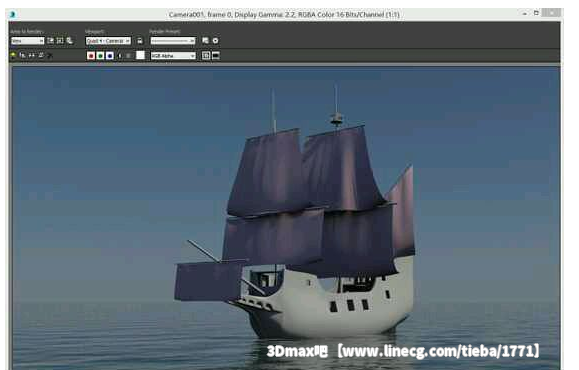Click the Clear image icon
Screen dimensions: 579x370
coord(50,55)
